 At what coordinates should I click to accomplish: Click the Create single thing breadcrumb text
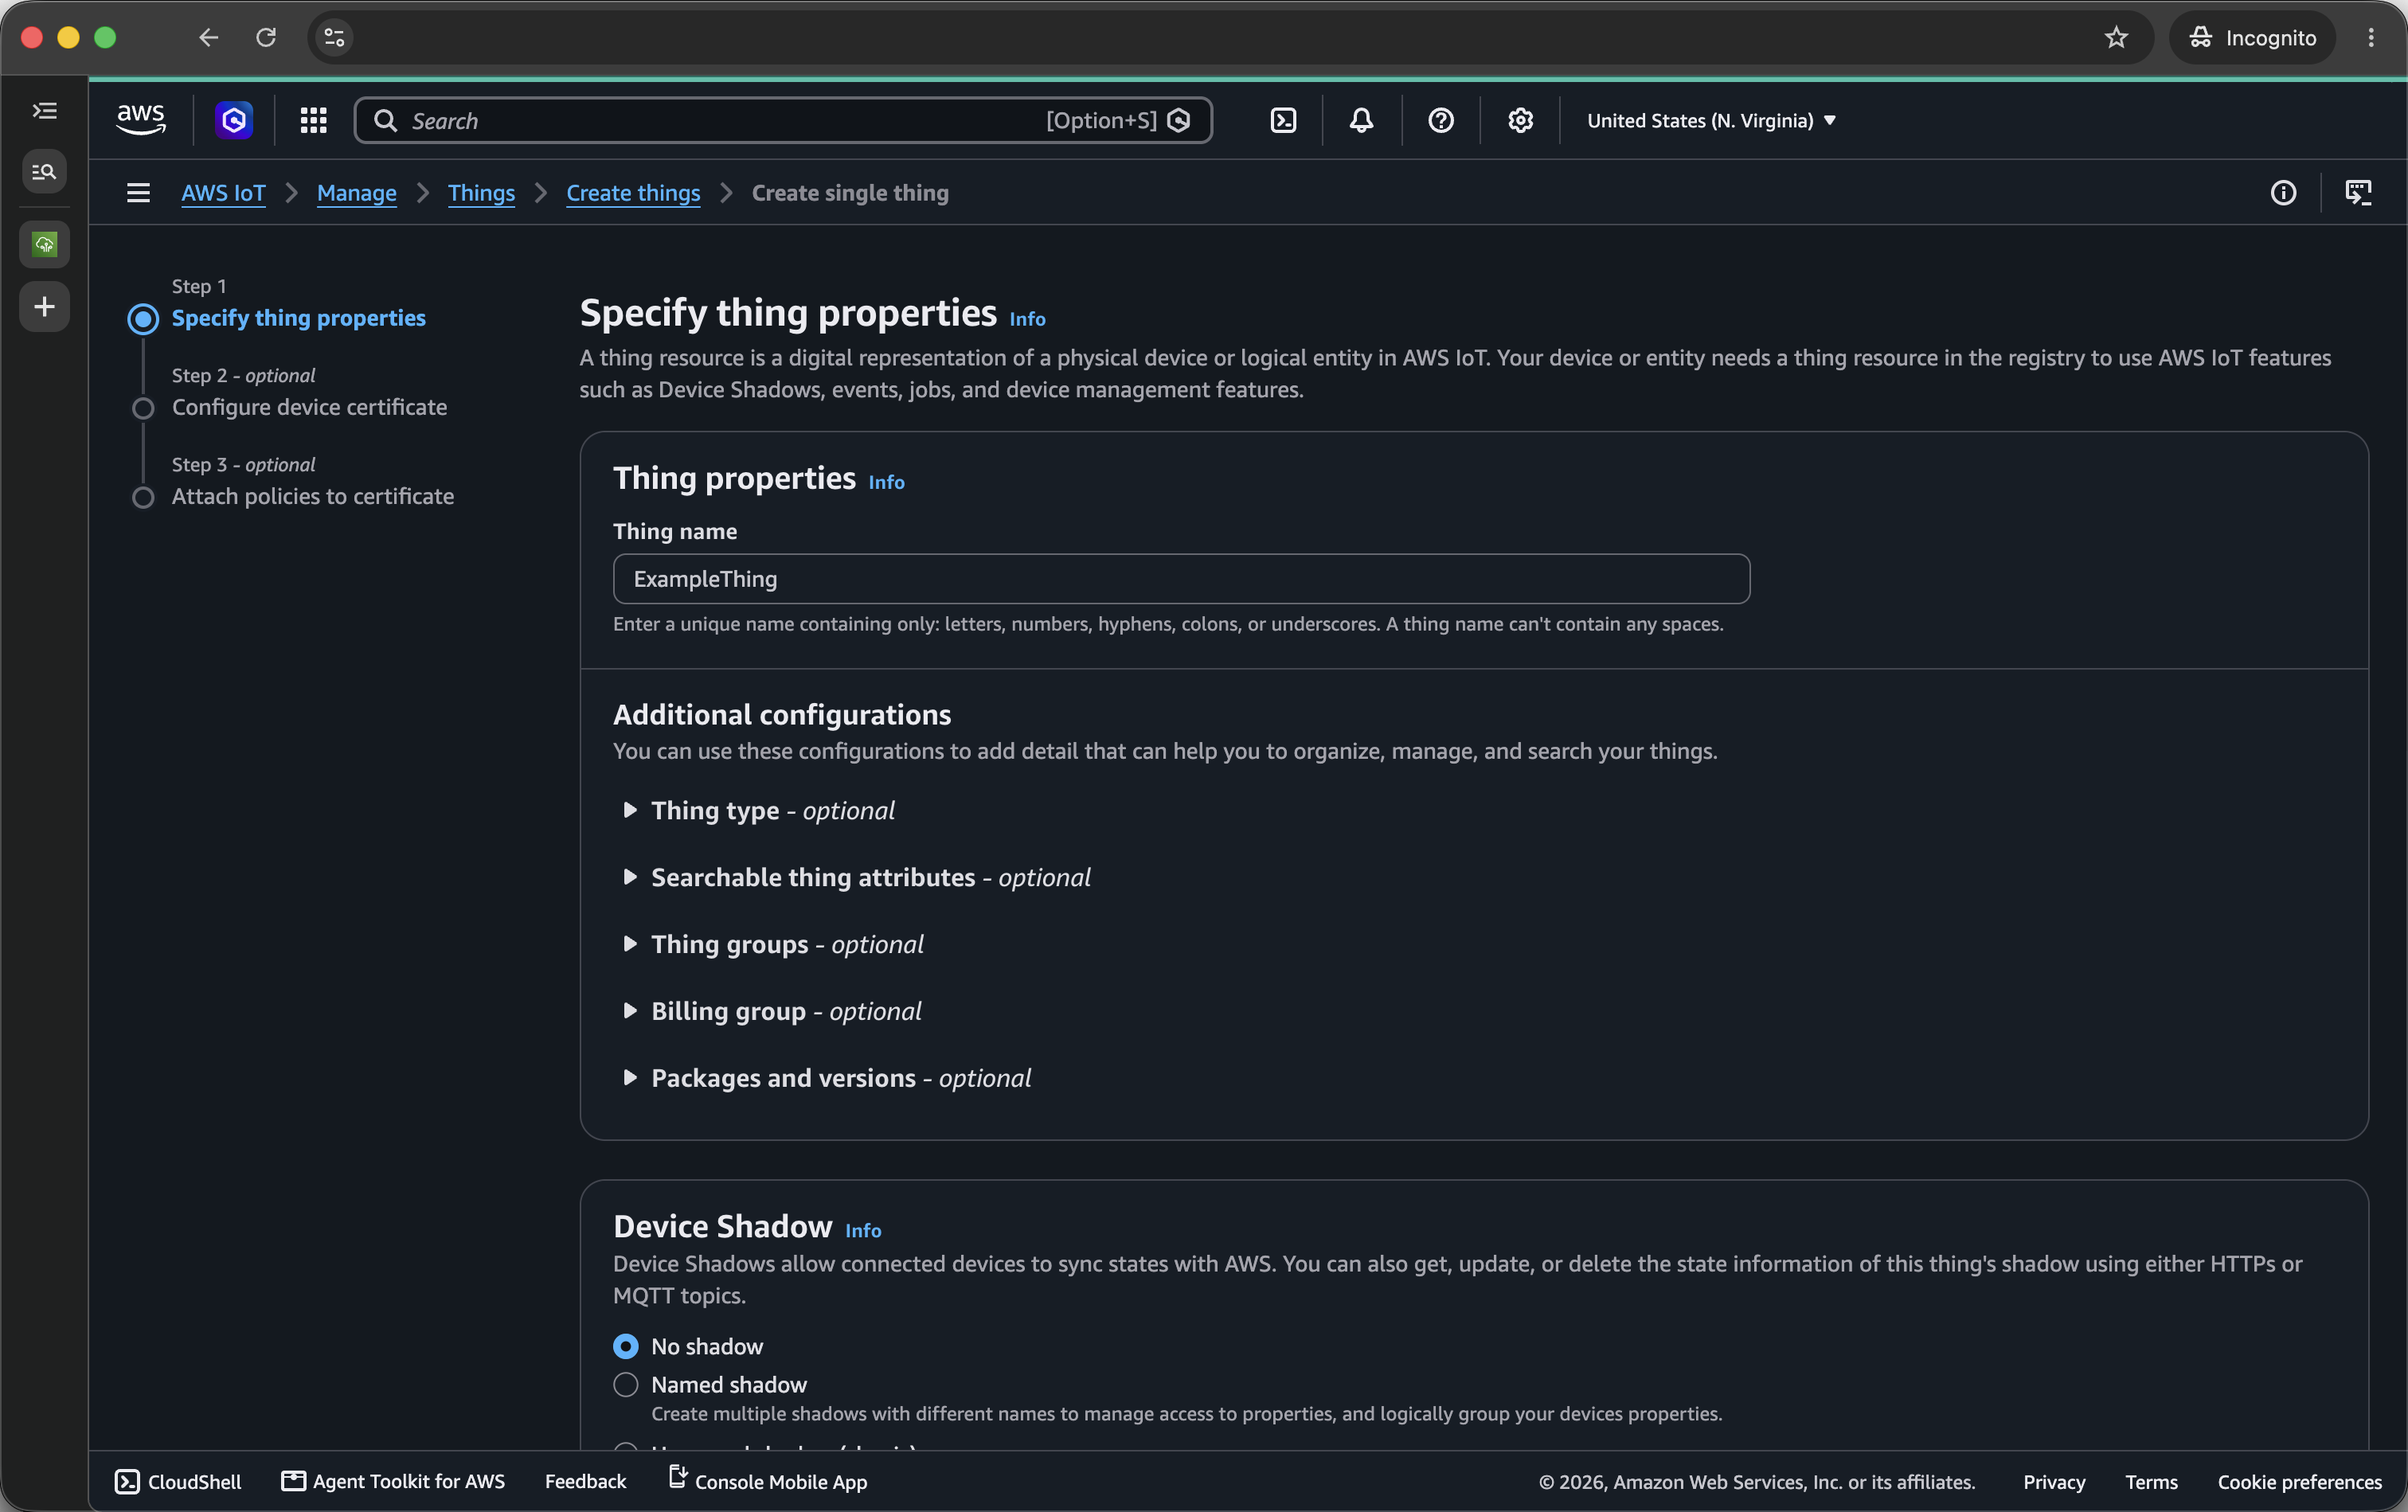tap(850, 192)
